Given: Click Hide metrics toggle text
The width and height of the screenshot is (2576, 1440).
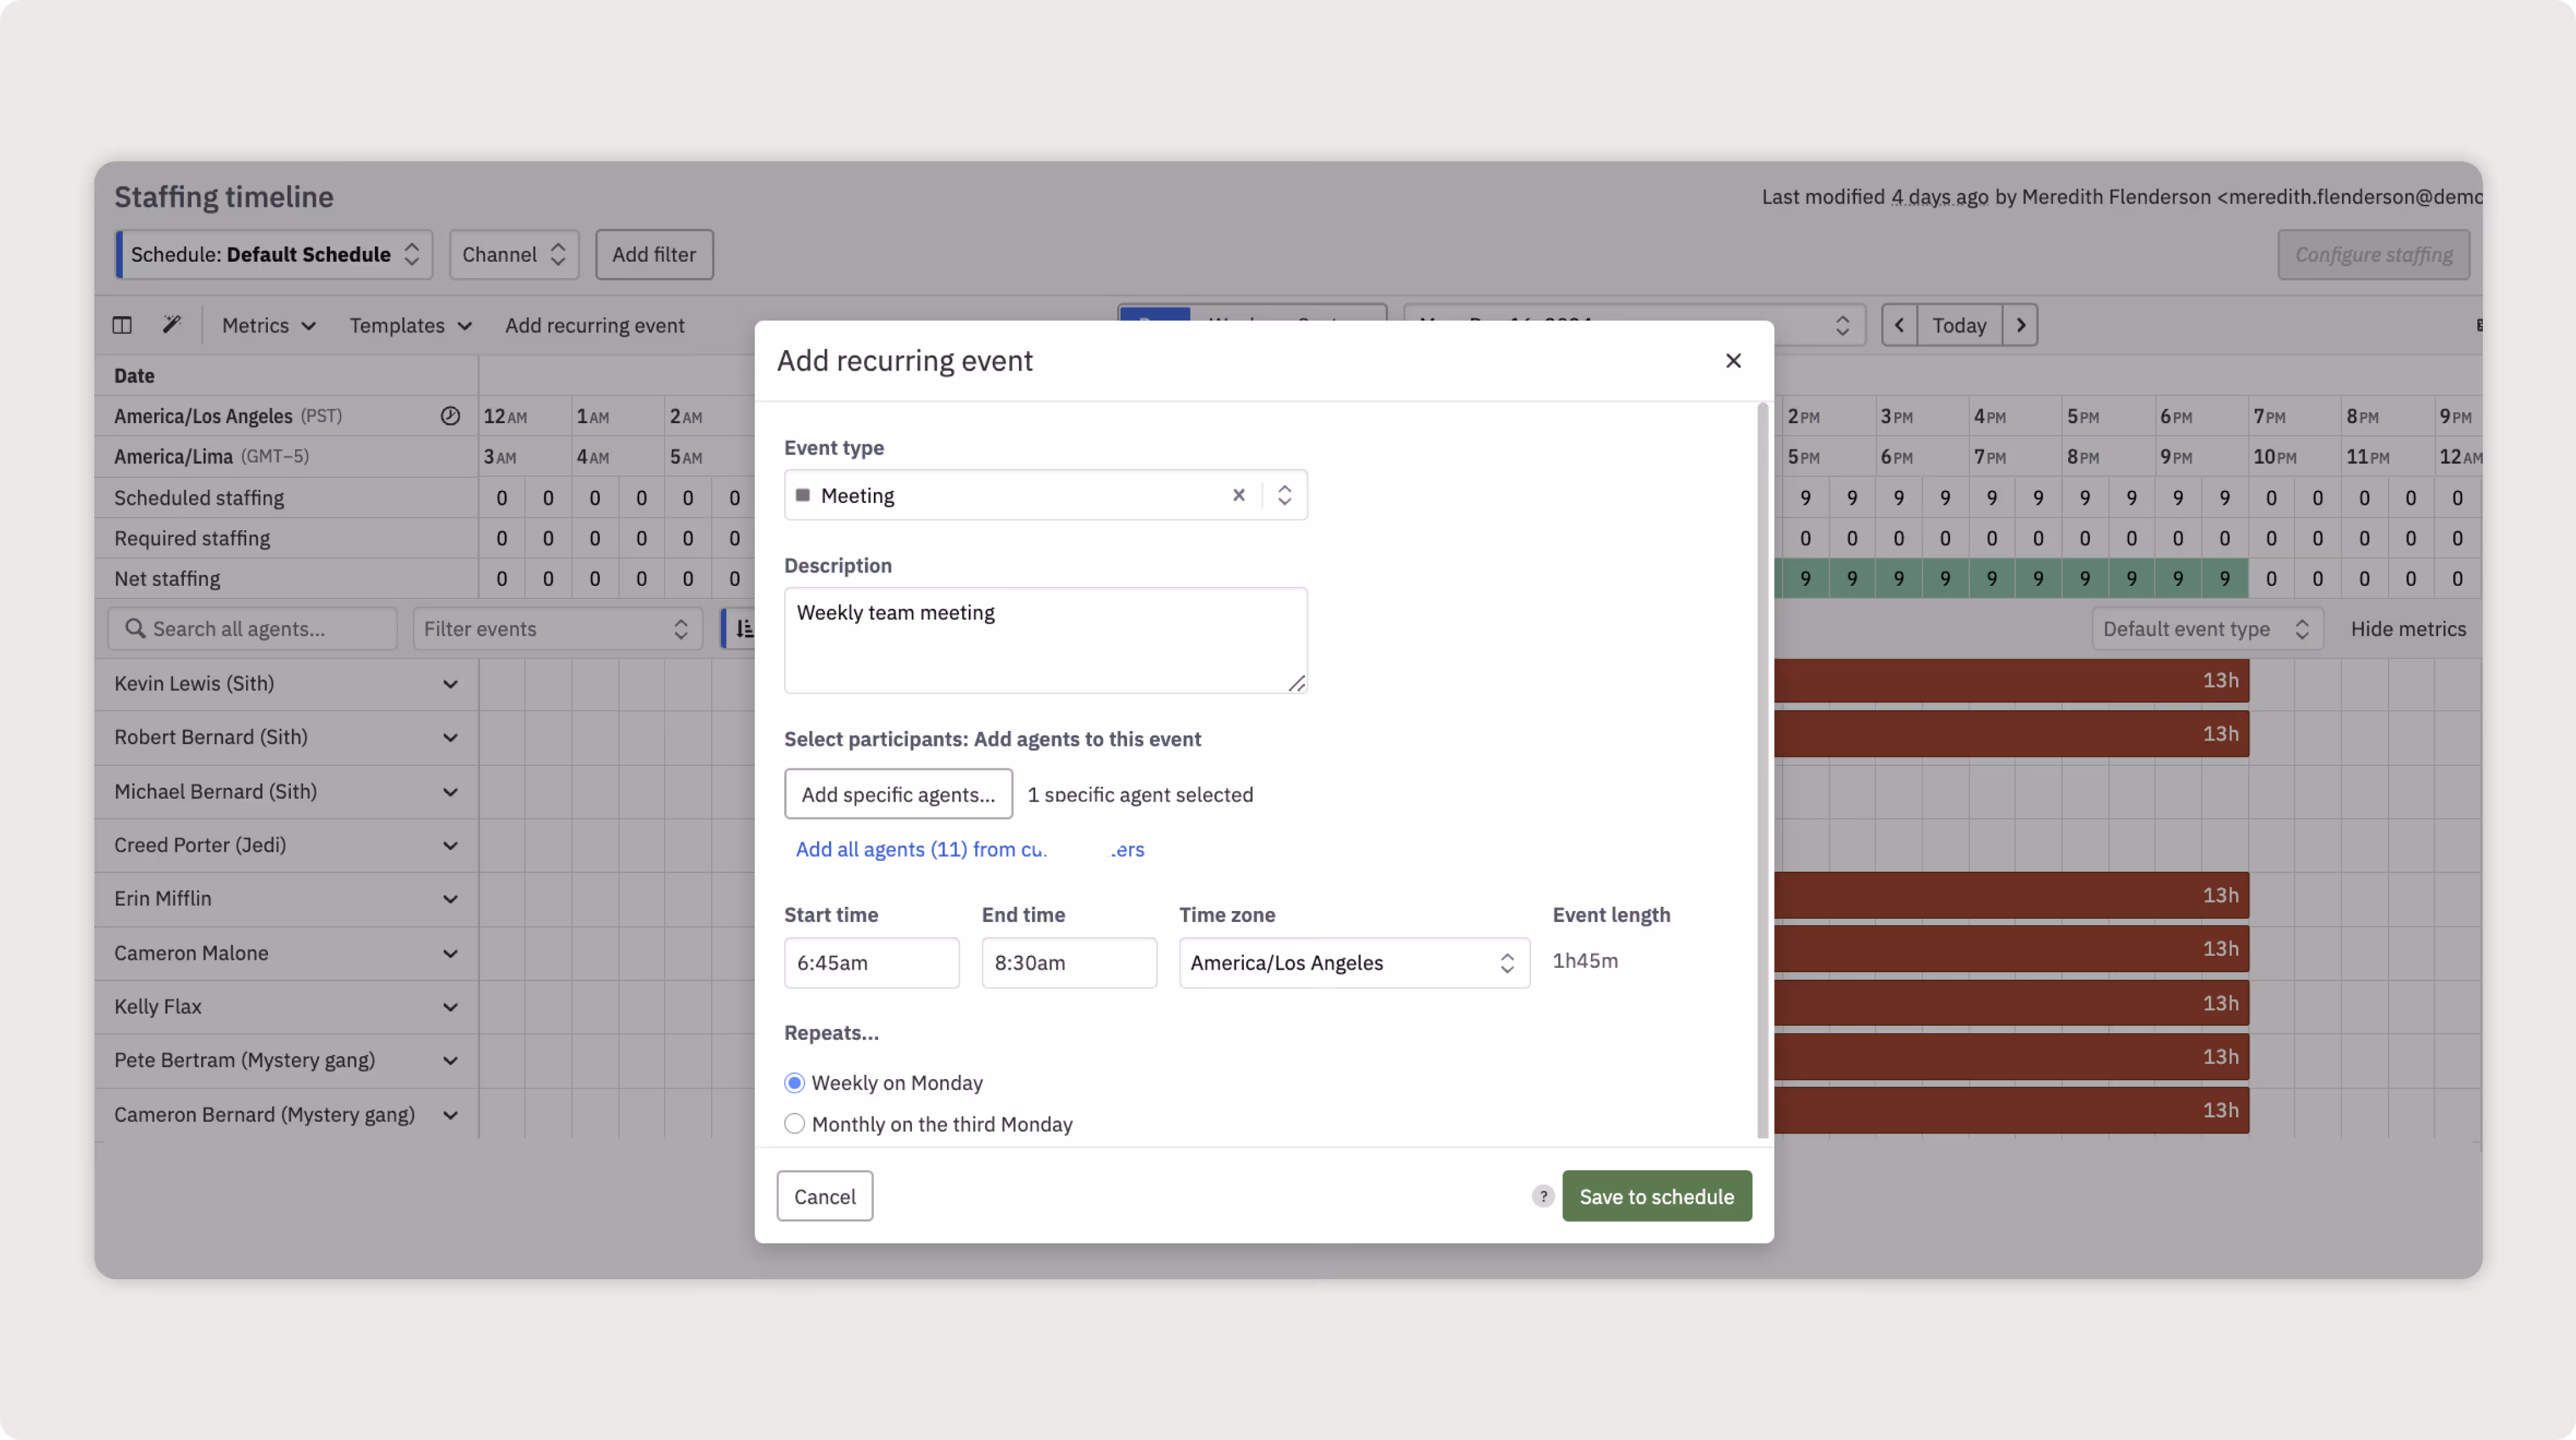Looking at the screenshot, I should coord(2408,628).
